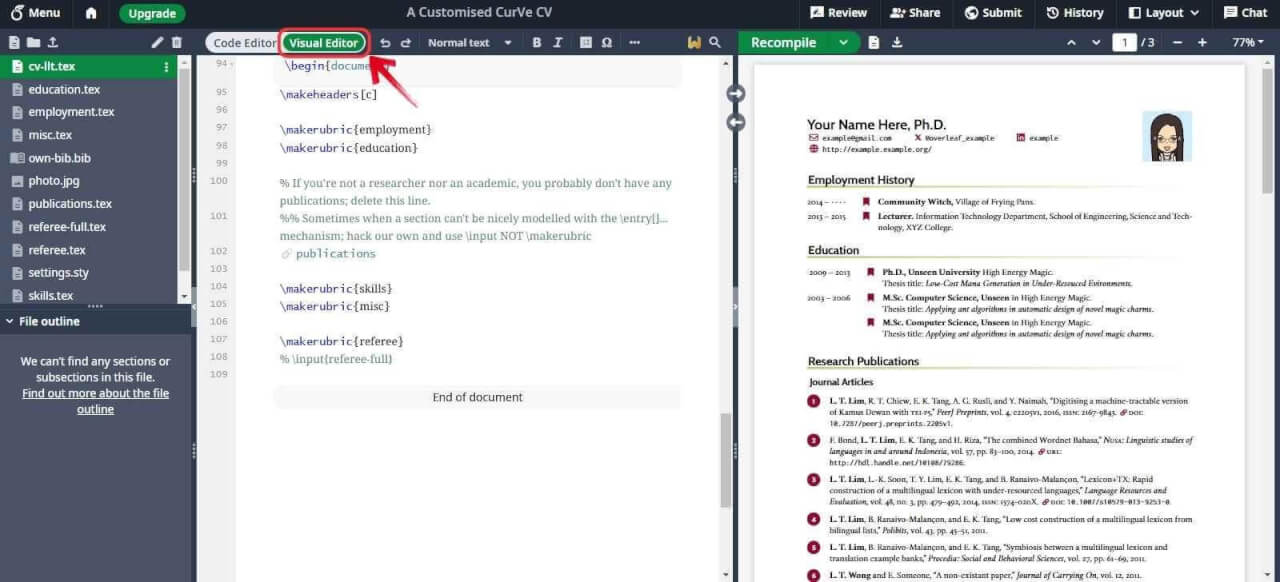Insert a table from the editor toolbar
Screen dimensions: 1280x582
[x=583, y=42]
